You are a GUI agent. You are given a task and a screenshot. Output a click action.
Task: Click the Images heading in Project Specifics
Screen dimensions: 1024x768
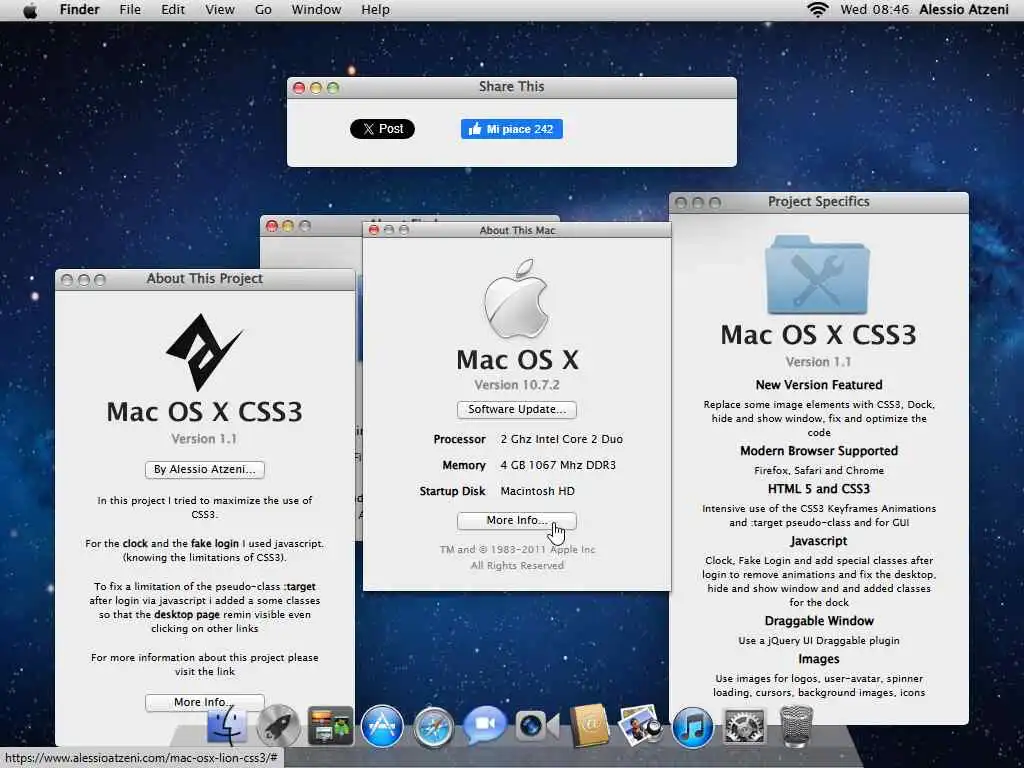click(x=818, y=659)
